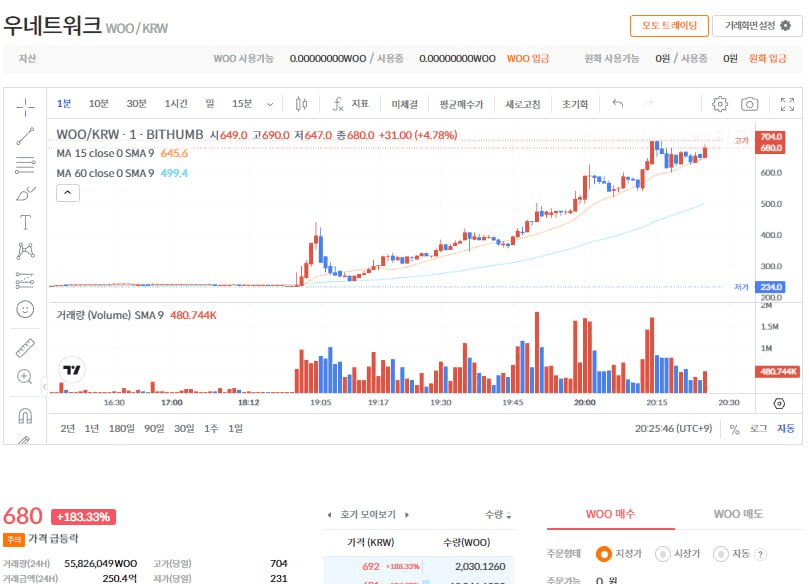Switch to the WOO 매도 tab

pyautogui.click(x=738, y=514)
